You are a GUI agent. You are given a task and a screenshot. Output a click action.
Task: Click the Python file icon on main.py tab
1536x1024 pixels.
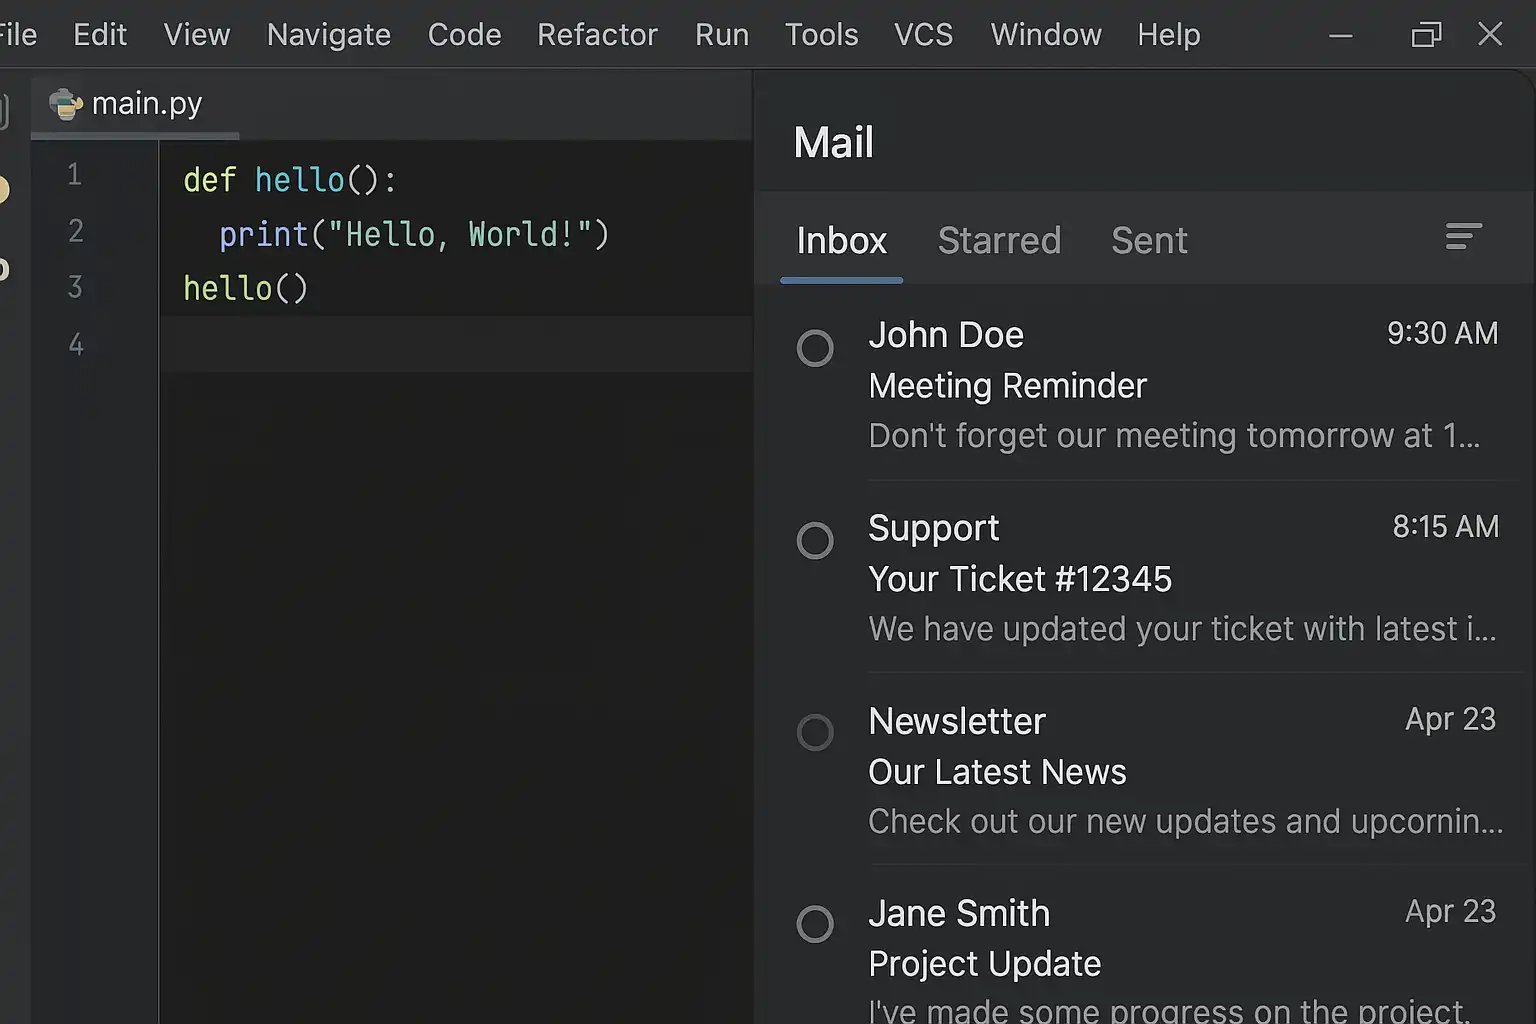pyautogui.click(x=66, y=104)
